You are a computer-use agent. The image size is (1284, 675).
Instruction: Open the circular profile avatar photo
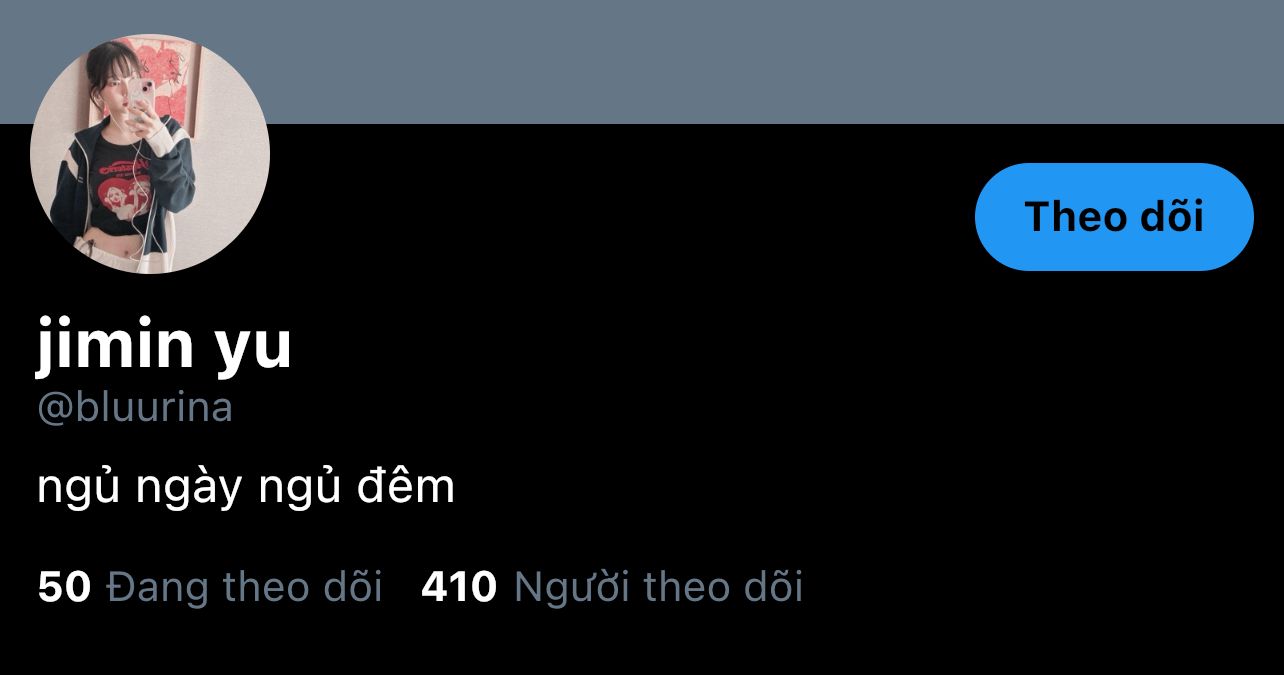click(150, 154)
